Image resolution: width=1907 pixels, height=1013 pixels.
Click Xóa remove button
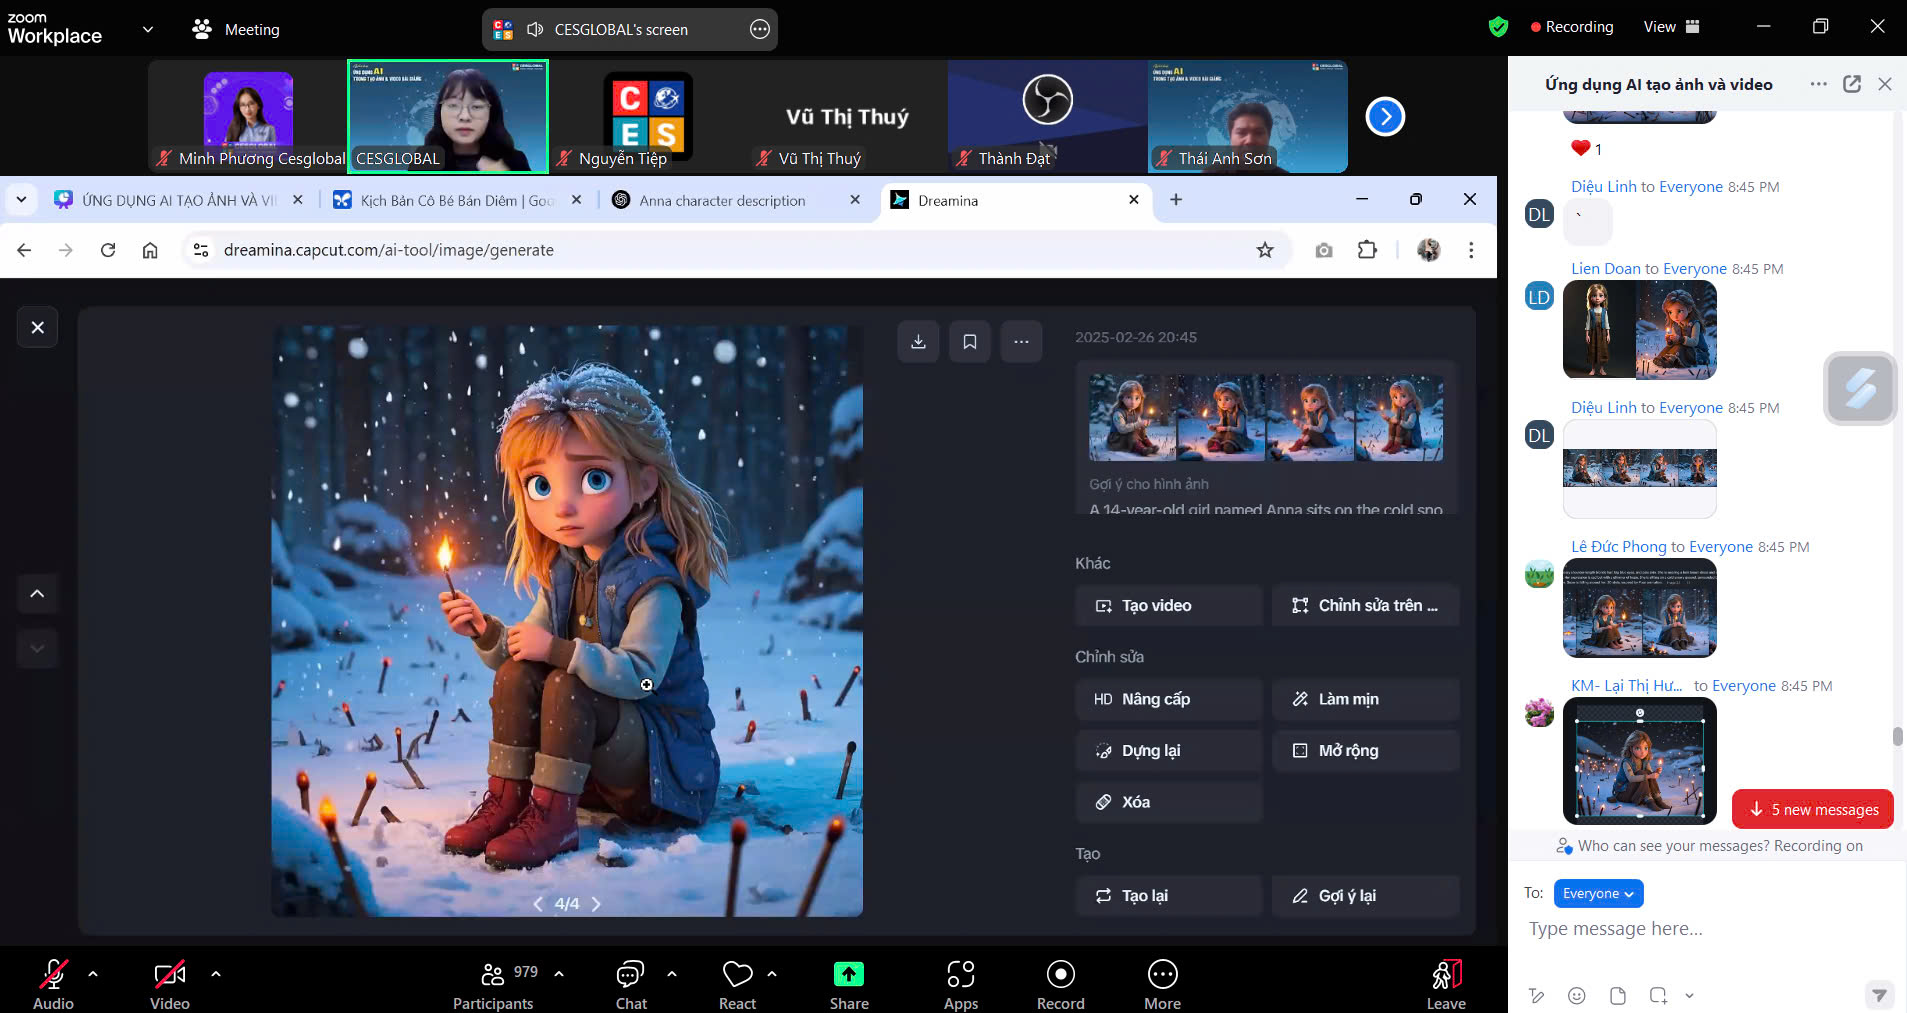click(1169, 802)
